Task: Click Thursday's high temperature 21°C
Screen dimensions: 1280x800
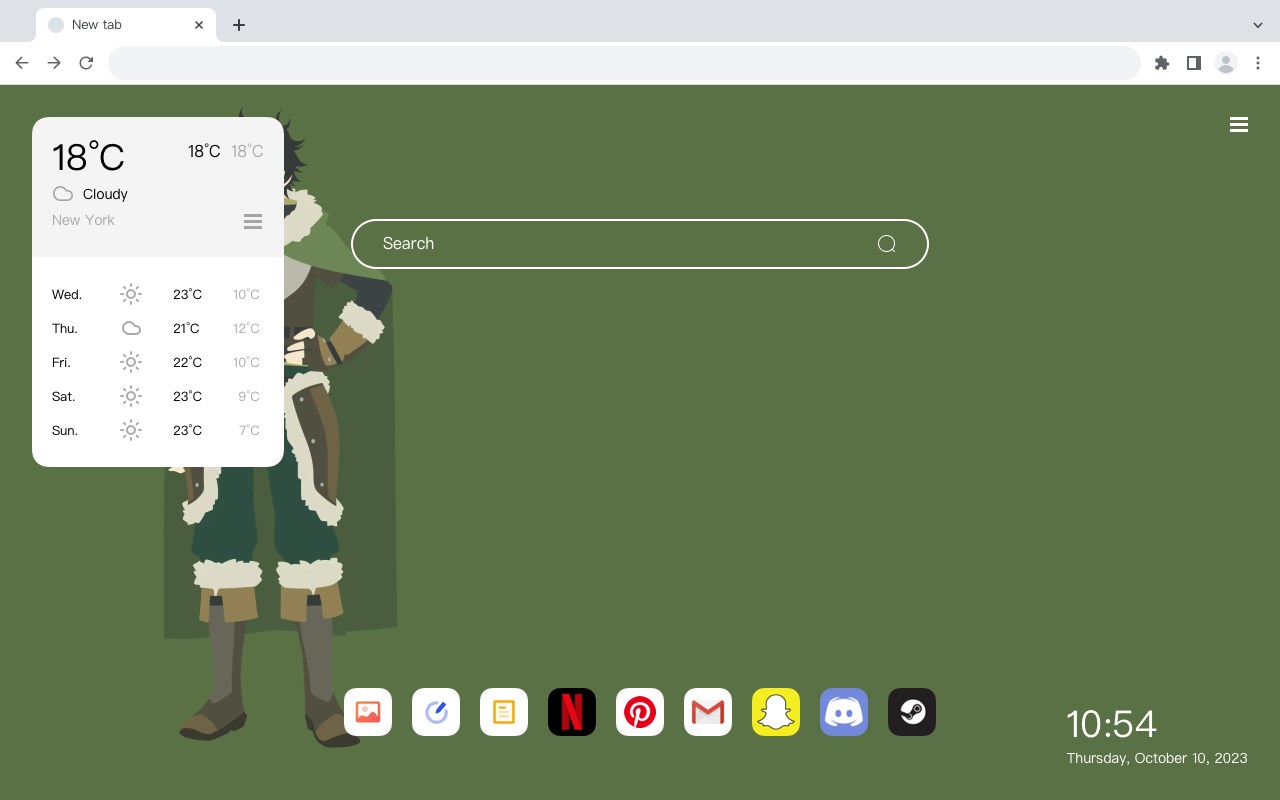Action: coord(187,328)
